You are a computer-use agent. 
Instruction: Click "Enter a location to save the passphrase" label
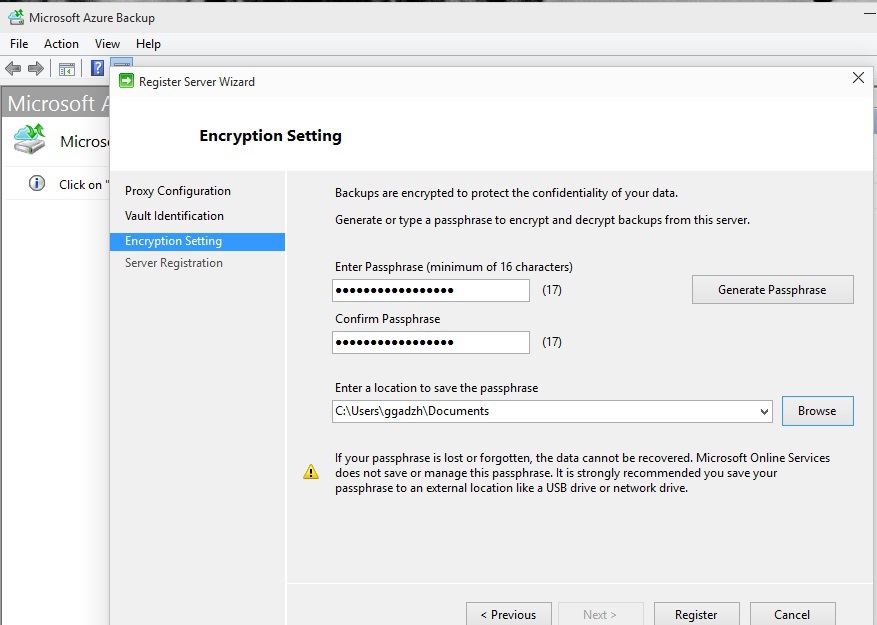point(436,388)
